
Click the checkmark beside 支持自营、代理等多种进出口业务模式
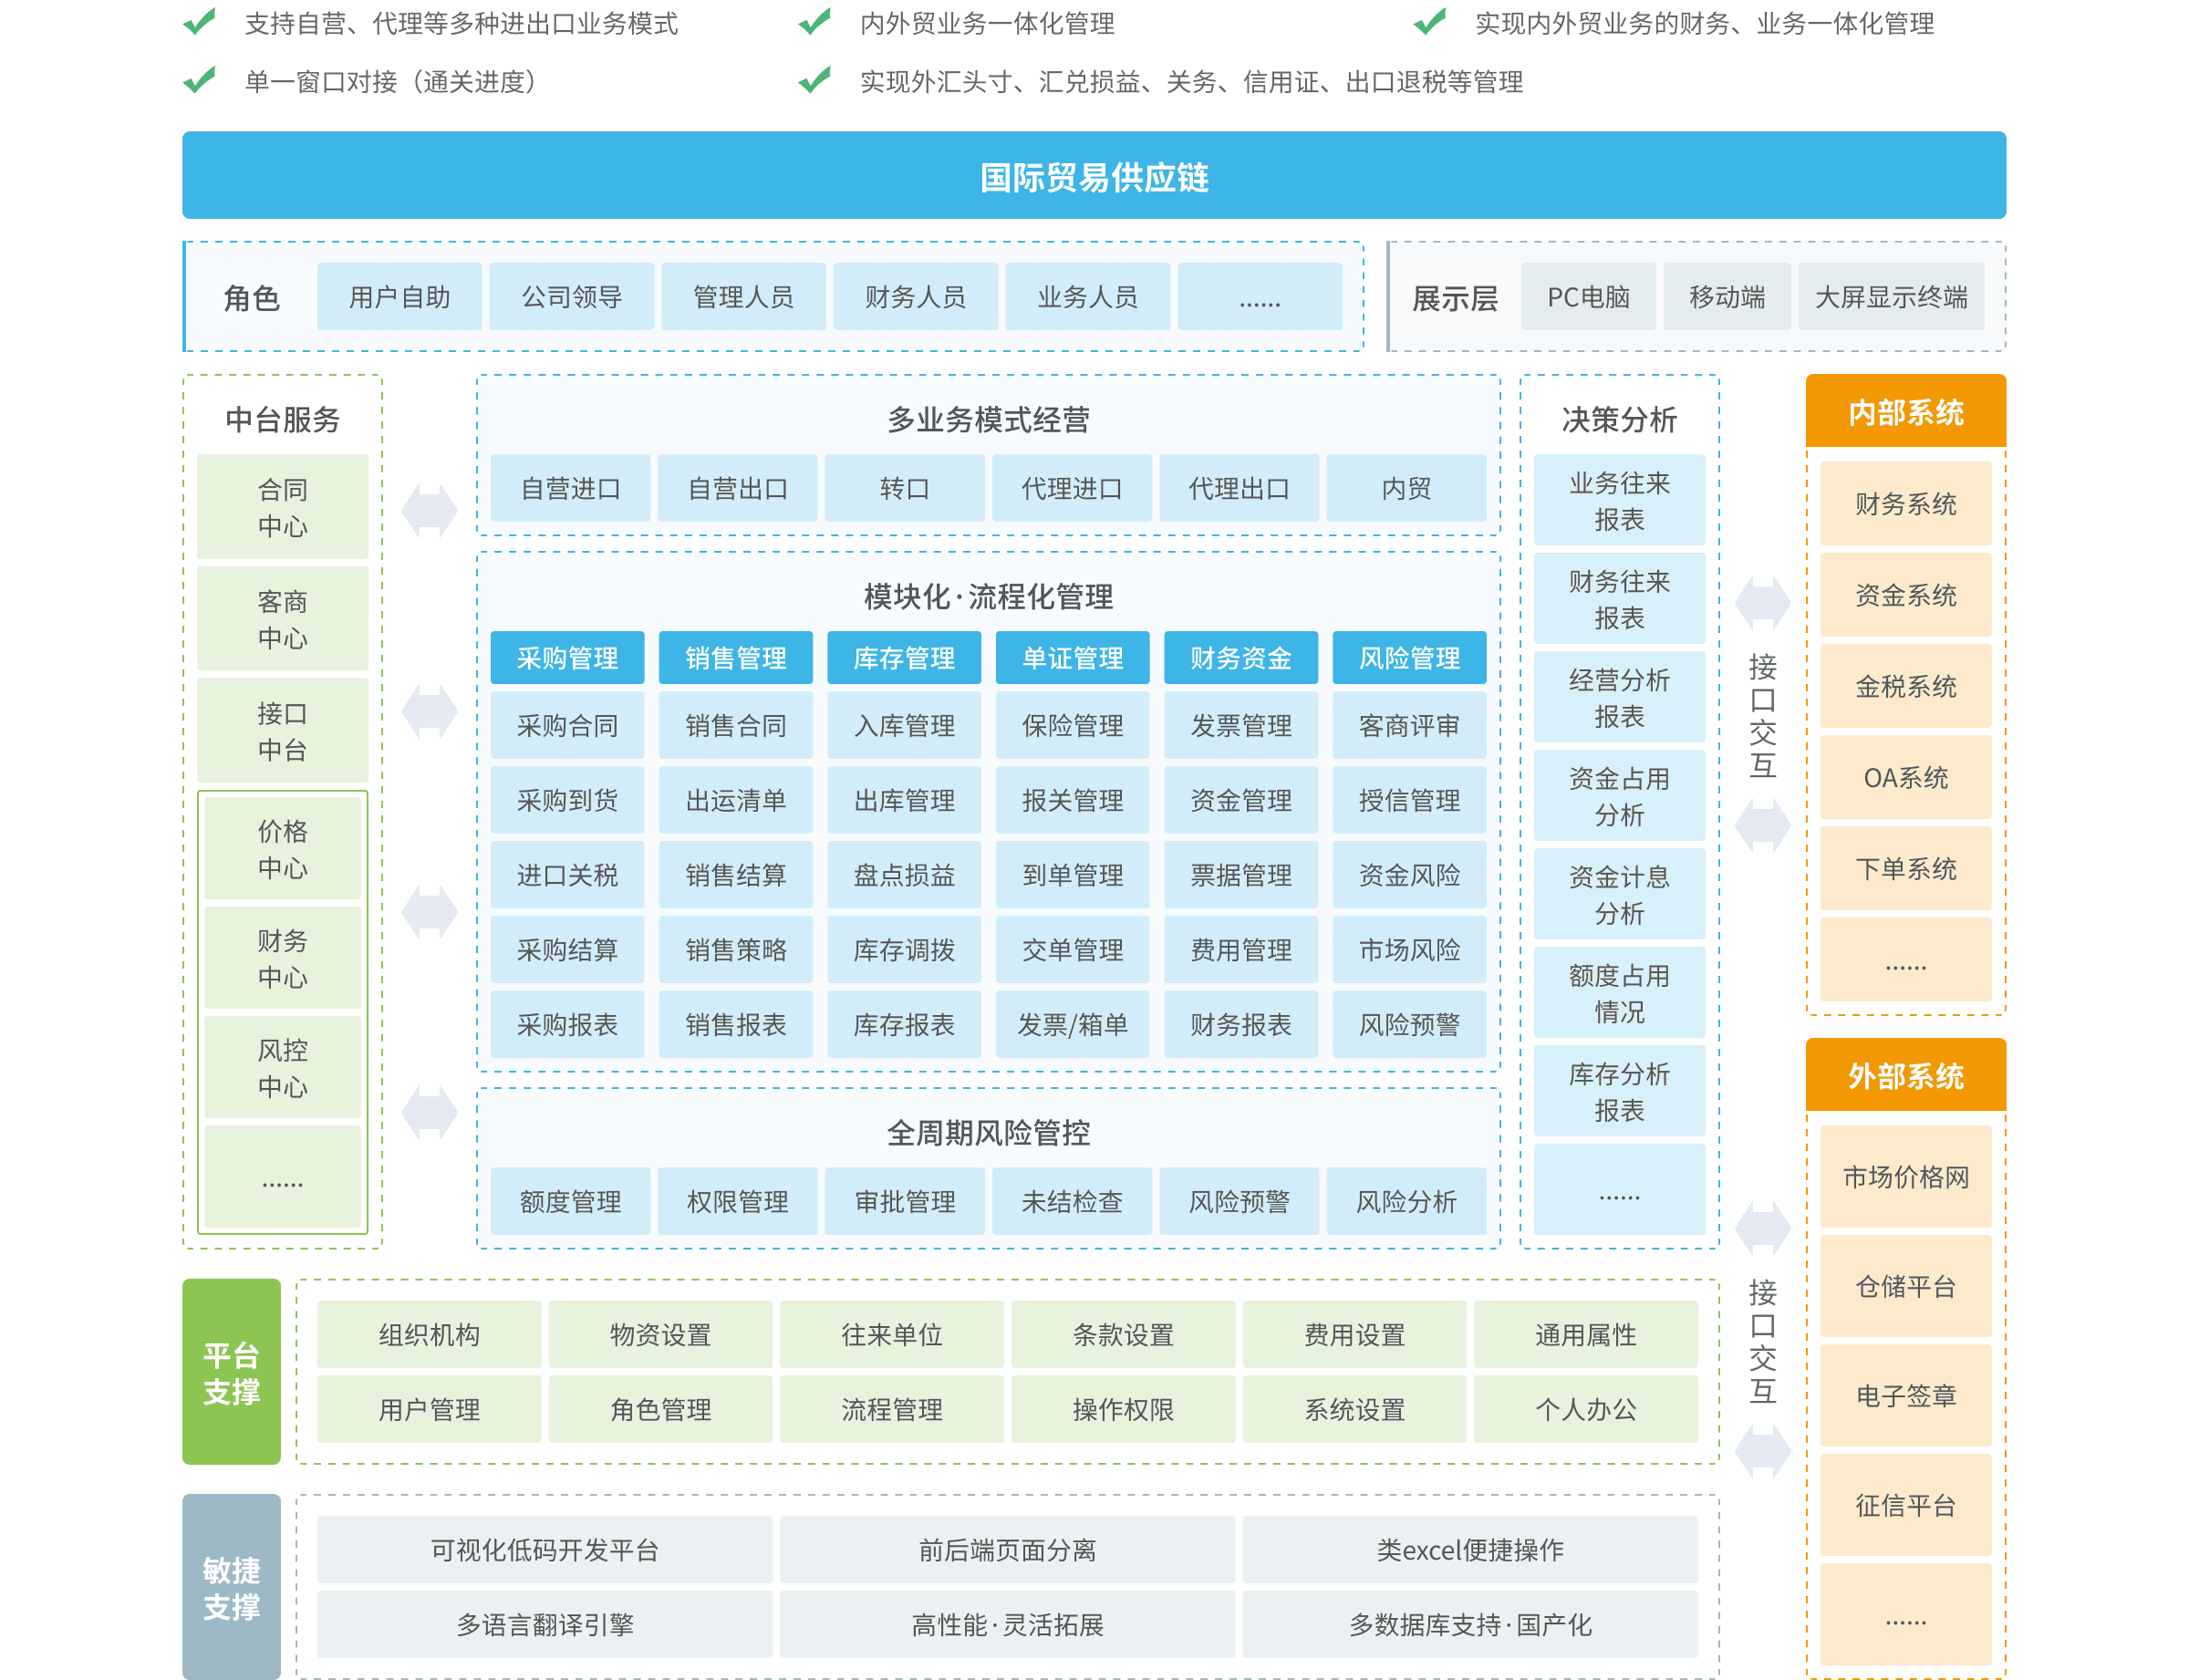pos(200,22)
